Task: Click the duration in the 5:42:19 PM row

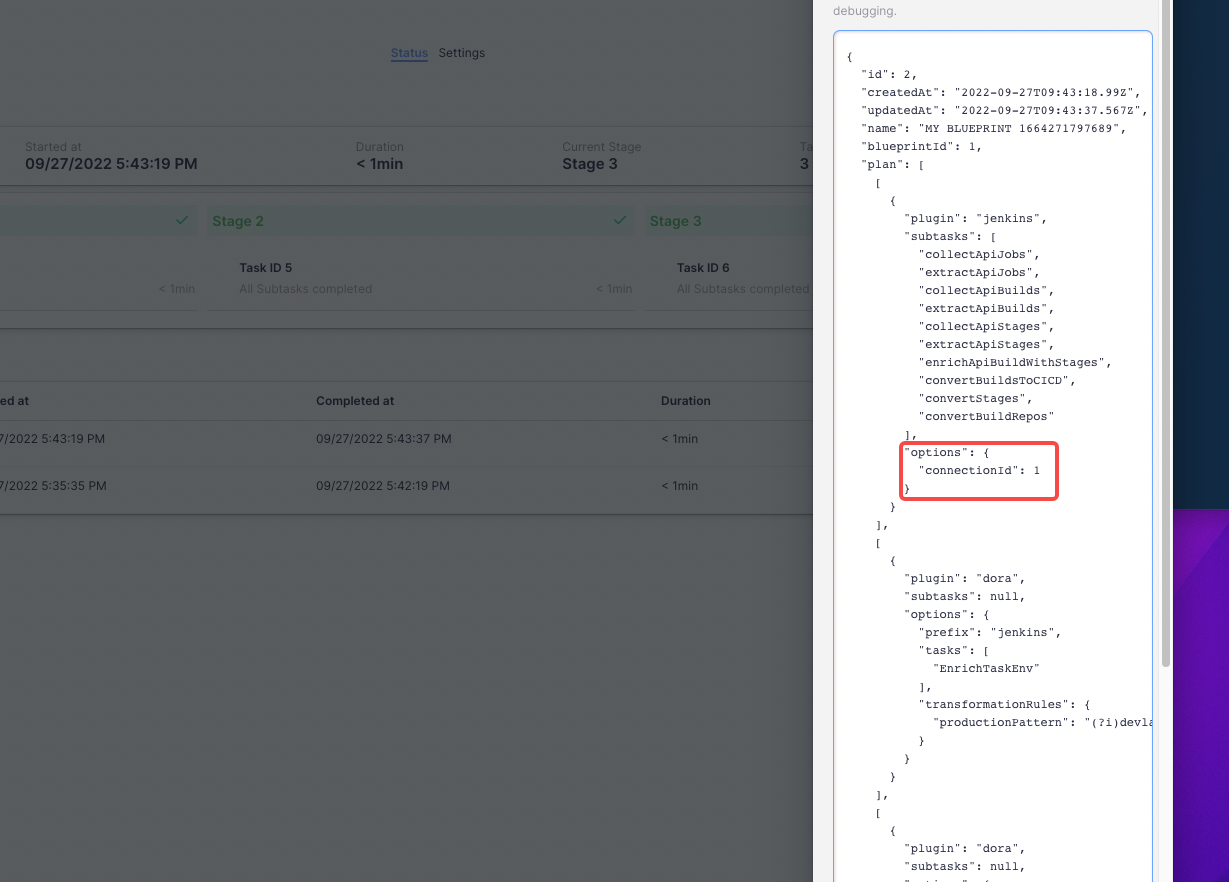Action: (x=680, y=486)
